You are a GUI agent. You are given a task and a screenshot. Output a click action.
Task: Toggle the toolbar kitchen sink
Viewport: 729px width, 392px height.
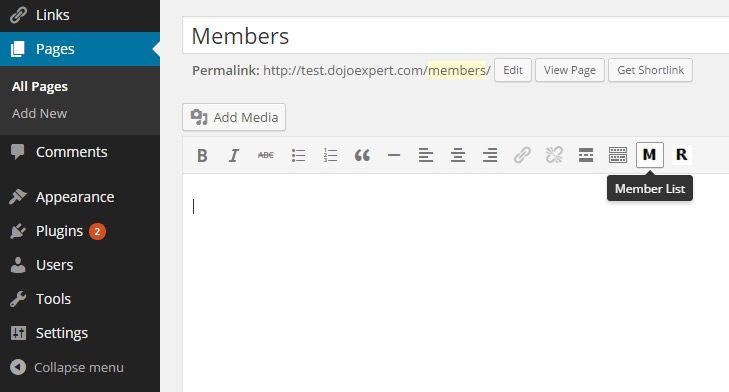[x=618, y=155]
